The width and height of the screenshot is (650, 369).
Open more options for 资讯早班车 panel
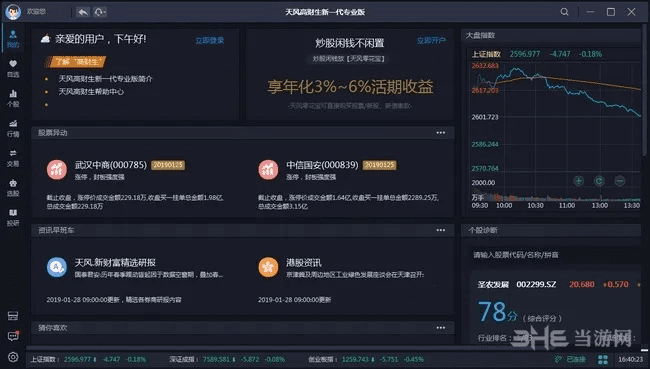click(x=441, y=230)
